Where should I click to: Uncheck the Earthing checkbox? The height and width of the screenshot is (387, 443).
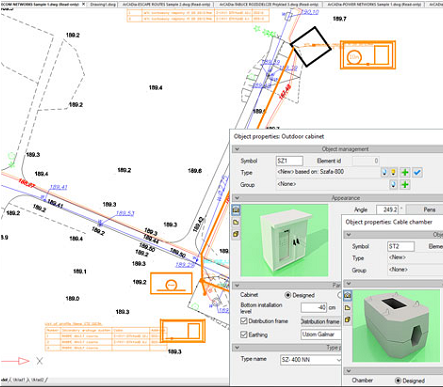[244, 334]
